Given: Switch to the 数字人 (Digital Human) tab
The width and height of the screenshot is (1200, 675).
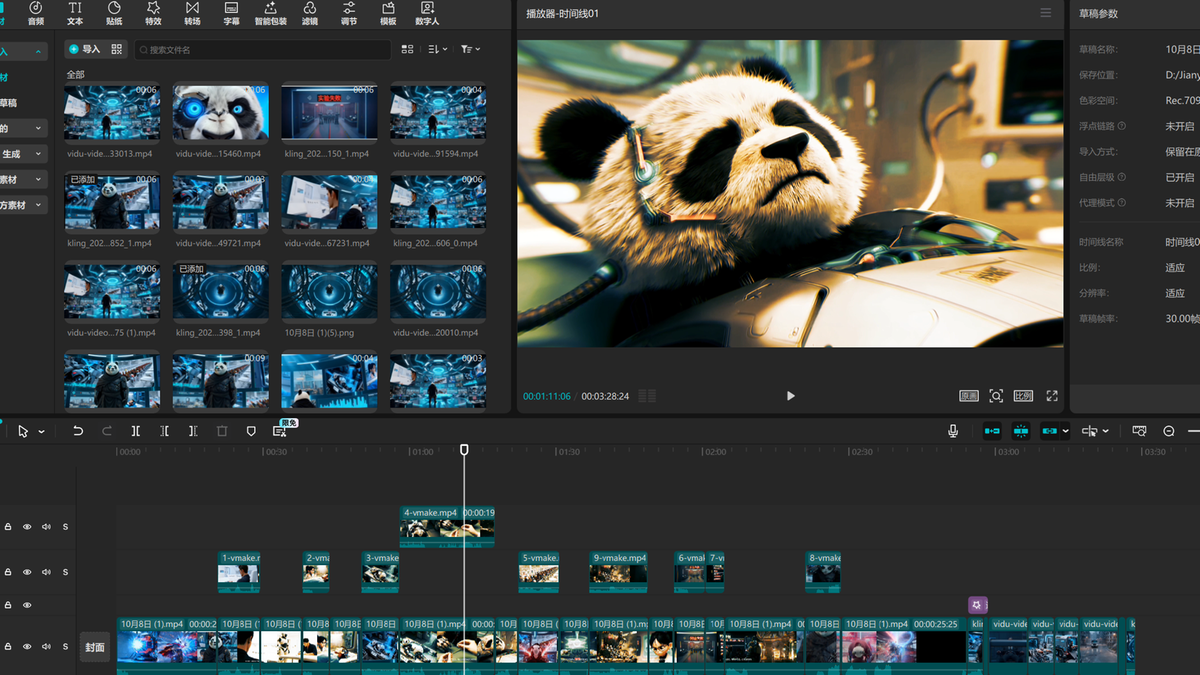Looking at the screenshot, I should pyautogui.click(x=427, y=13).
